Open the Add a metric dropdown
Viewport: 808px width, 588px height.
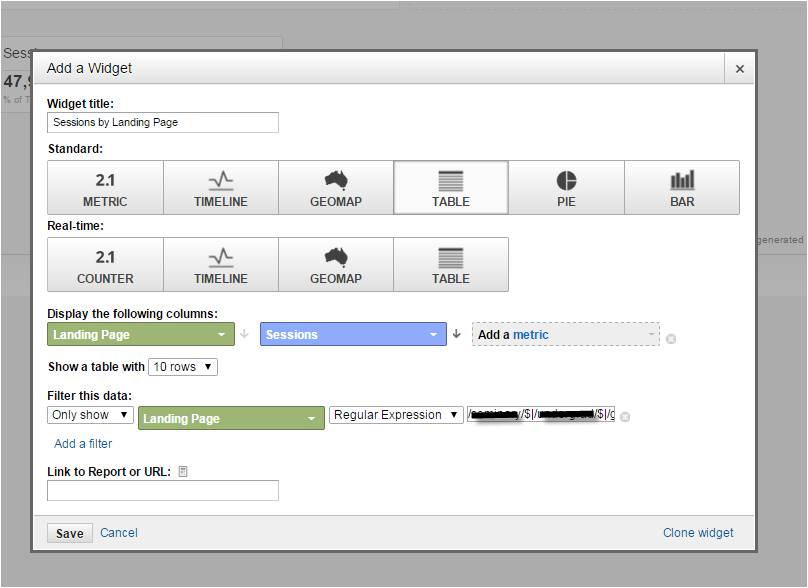coord(566,335)
